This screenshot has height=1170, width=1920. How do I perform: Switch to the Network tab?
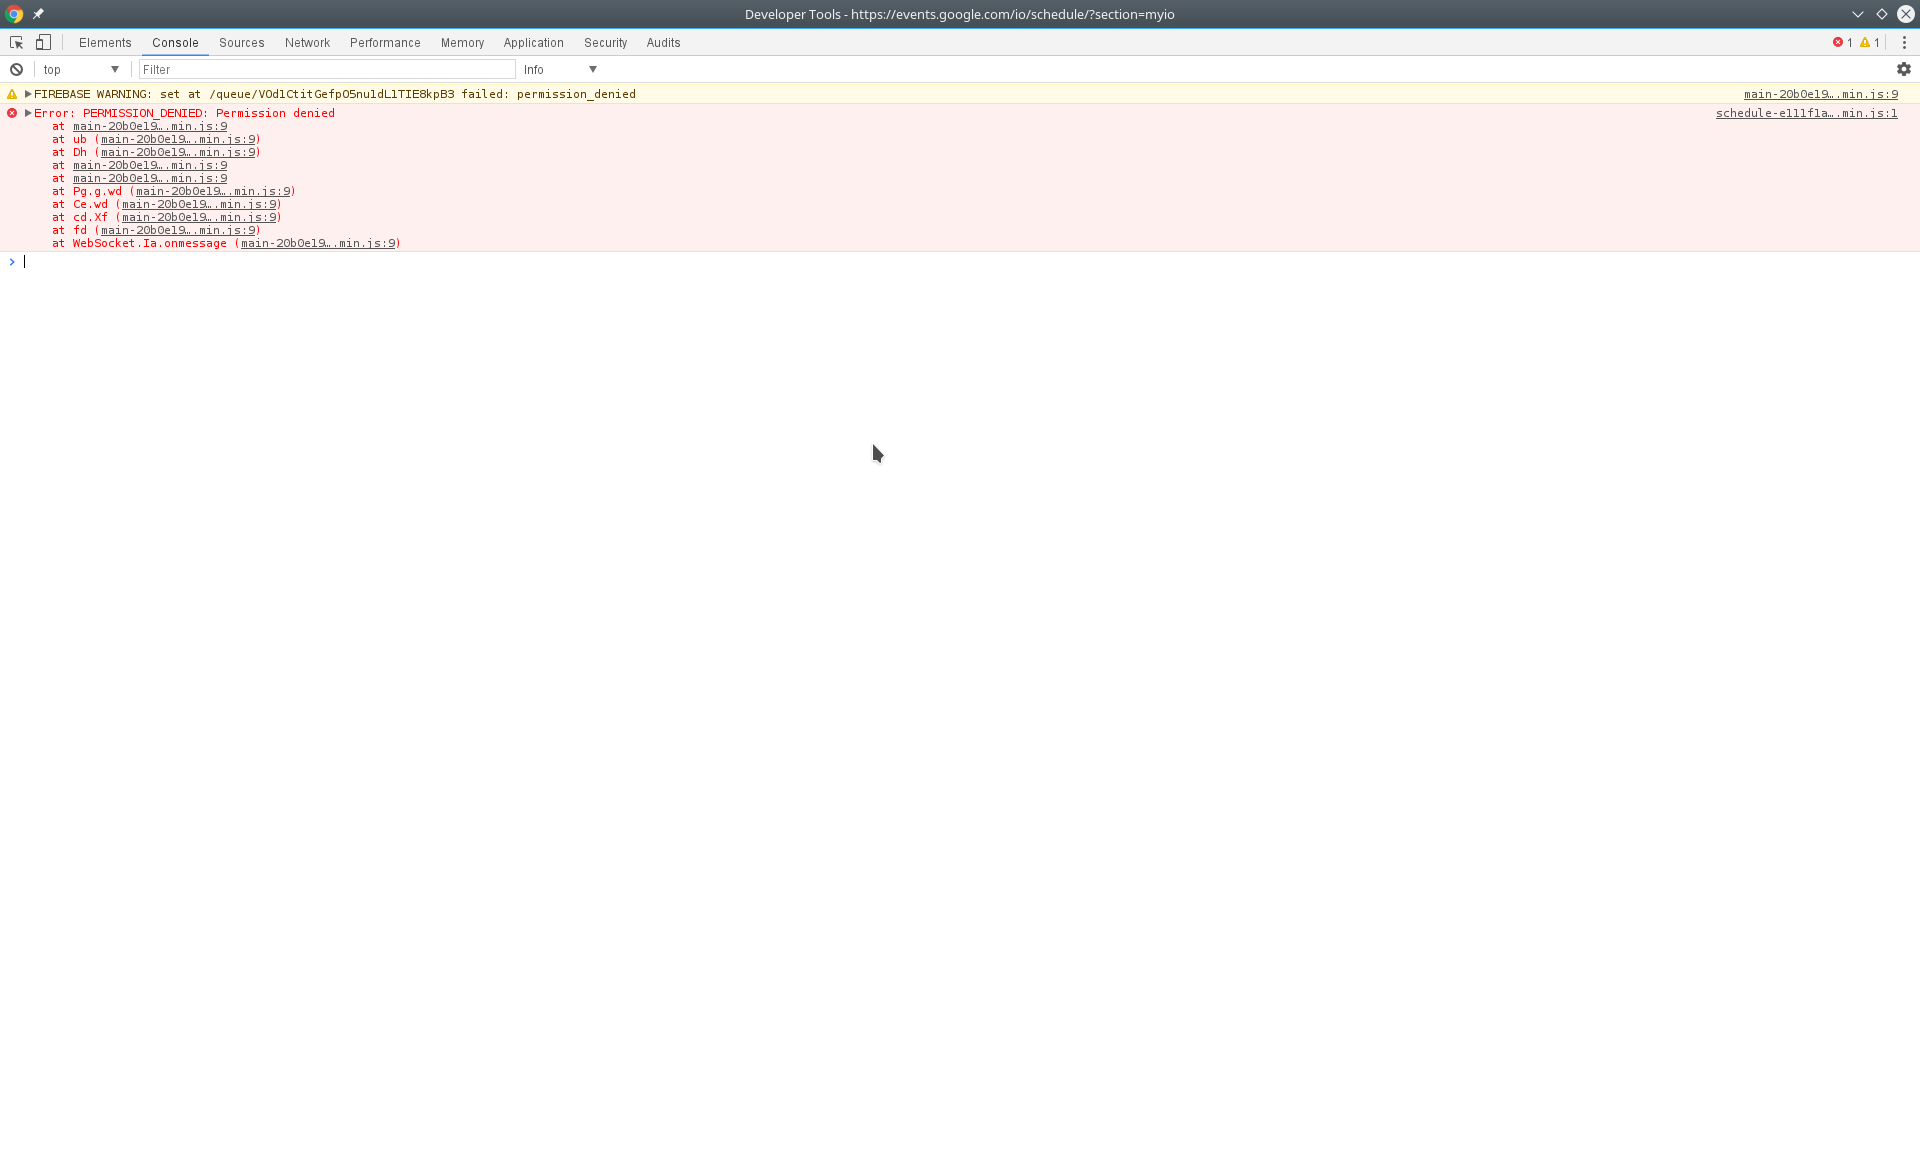click(307, 43)
